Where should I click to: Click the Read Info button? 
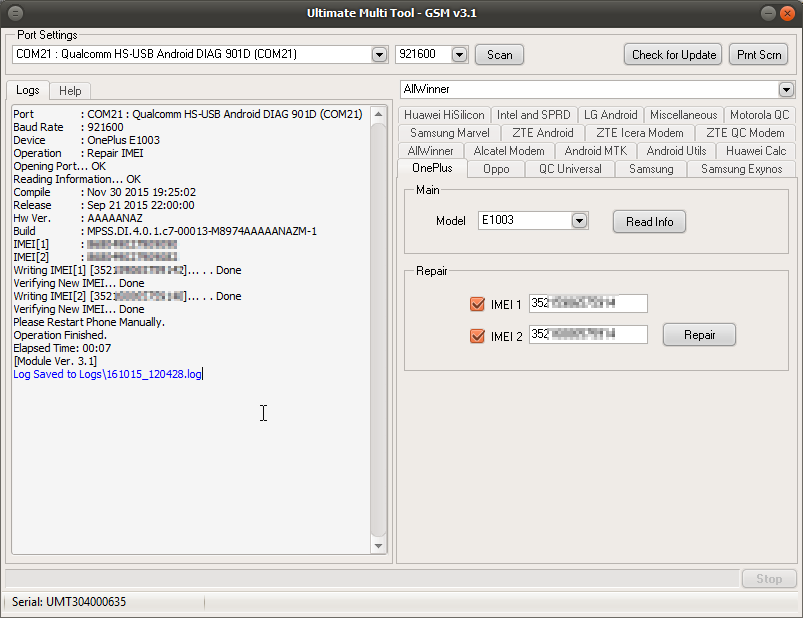point(649,221)
